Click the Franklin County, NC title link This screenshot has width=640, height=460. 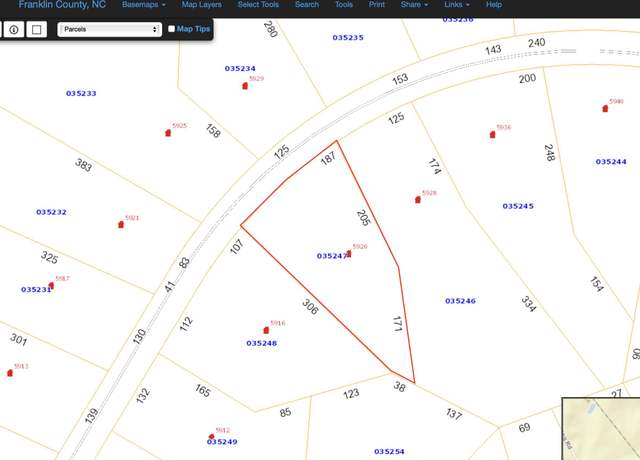tap(62, 5)
